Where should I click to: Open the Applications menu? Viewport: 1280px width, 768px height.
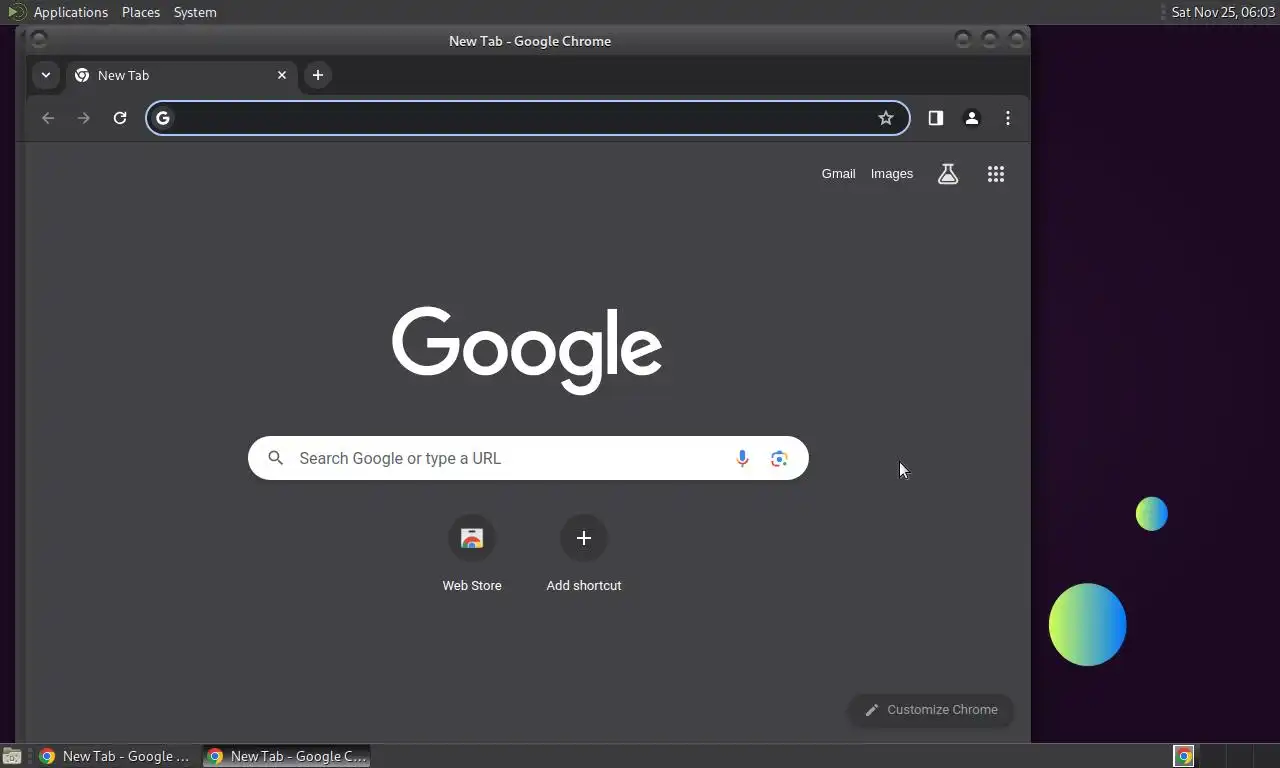click(70, 12)
